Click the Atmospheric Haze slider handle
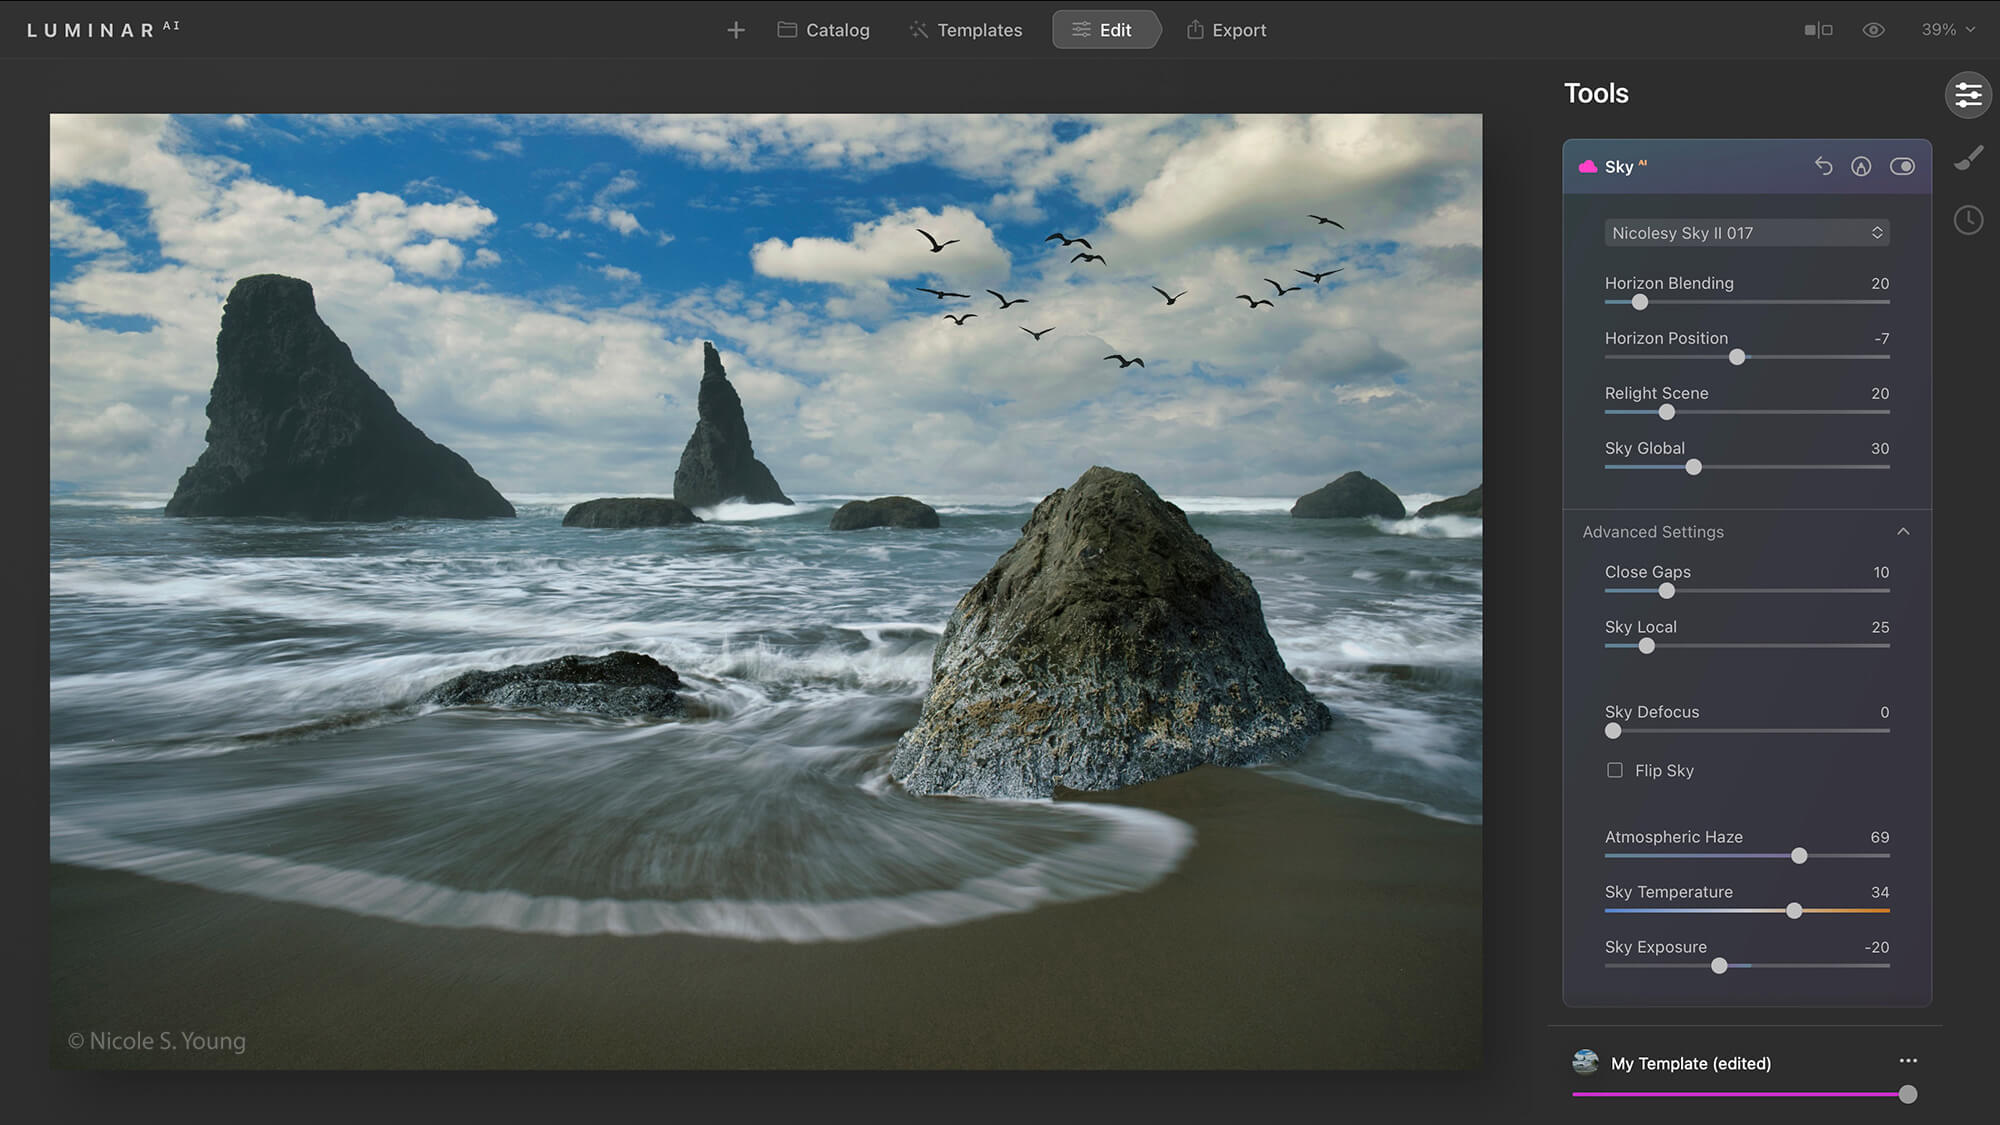This screenshot has height=1125, width=2000. pyautogui.click(x=1799, y=856)
